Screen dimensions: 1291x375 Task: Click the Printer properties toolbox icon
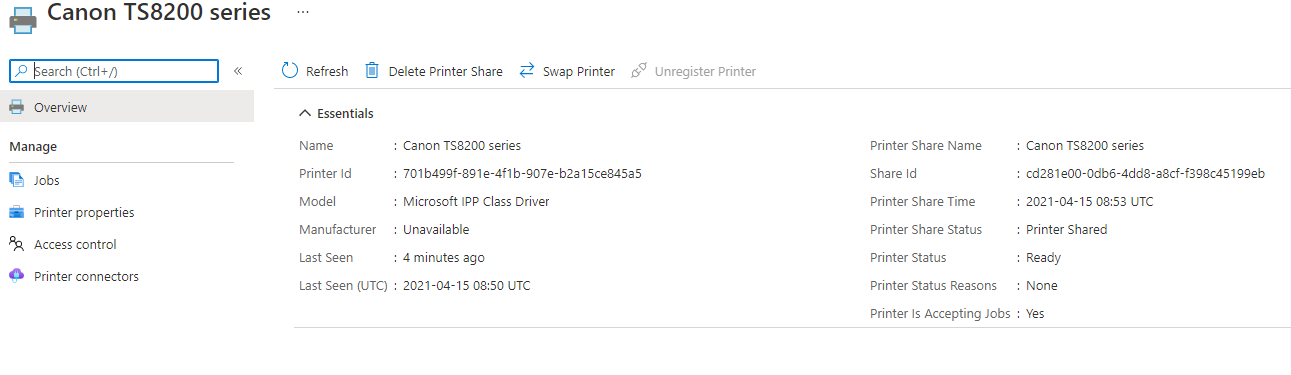tap(16, 212)
